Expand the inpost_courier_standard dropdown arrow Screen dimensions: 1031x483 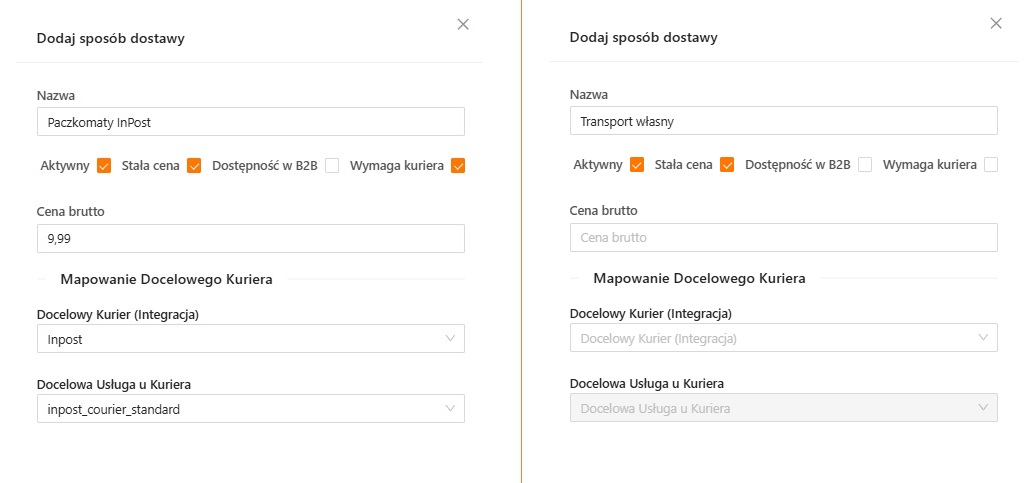tap(449, 408)
